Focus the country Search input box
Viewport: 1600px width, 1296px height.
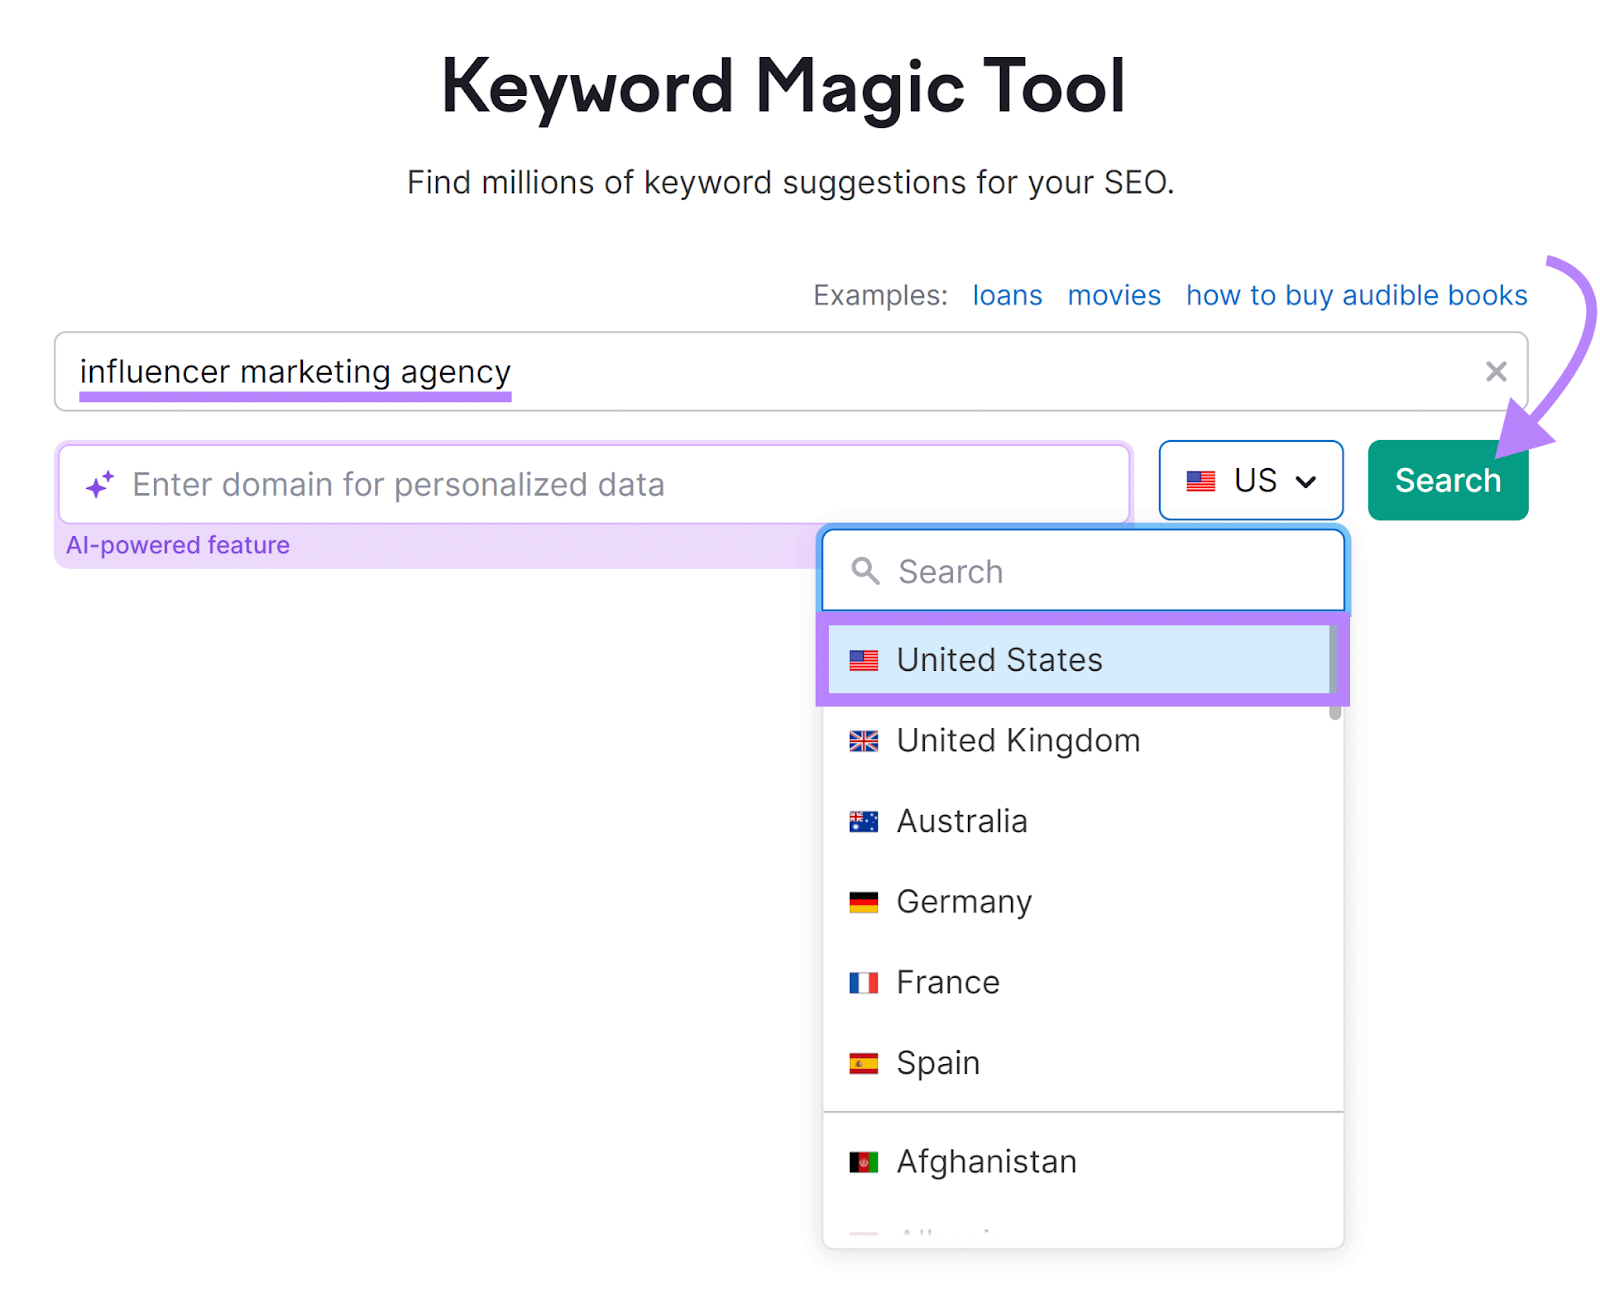pos(1100,572)
